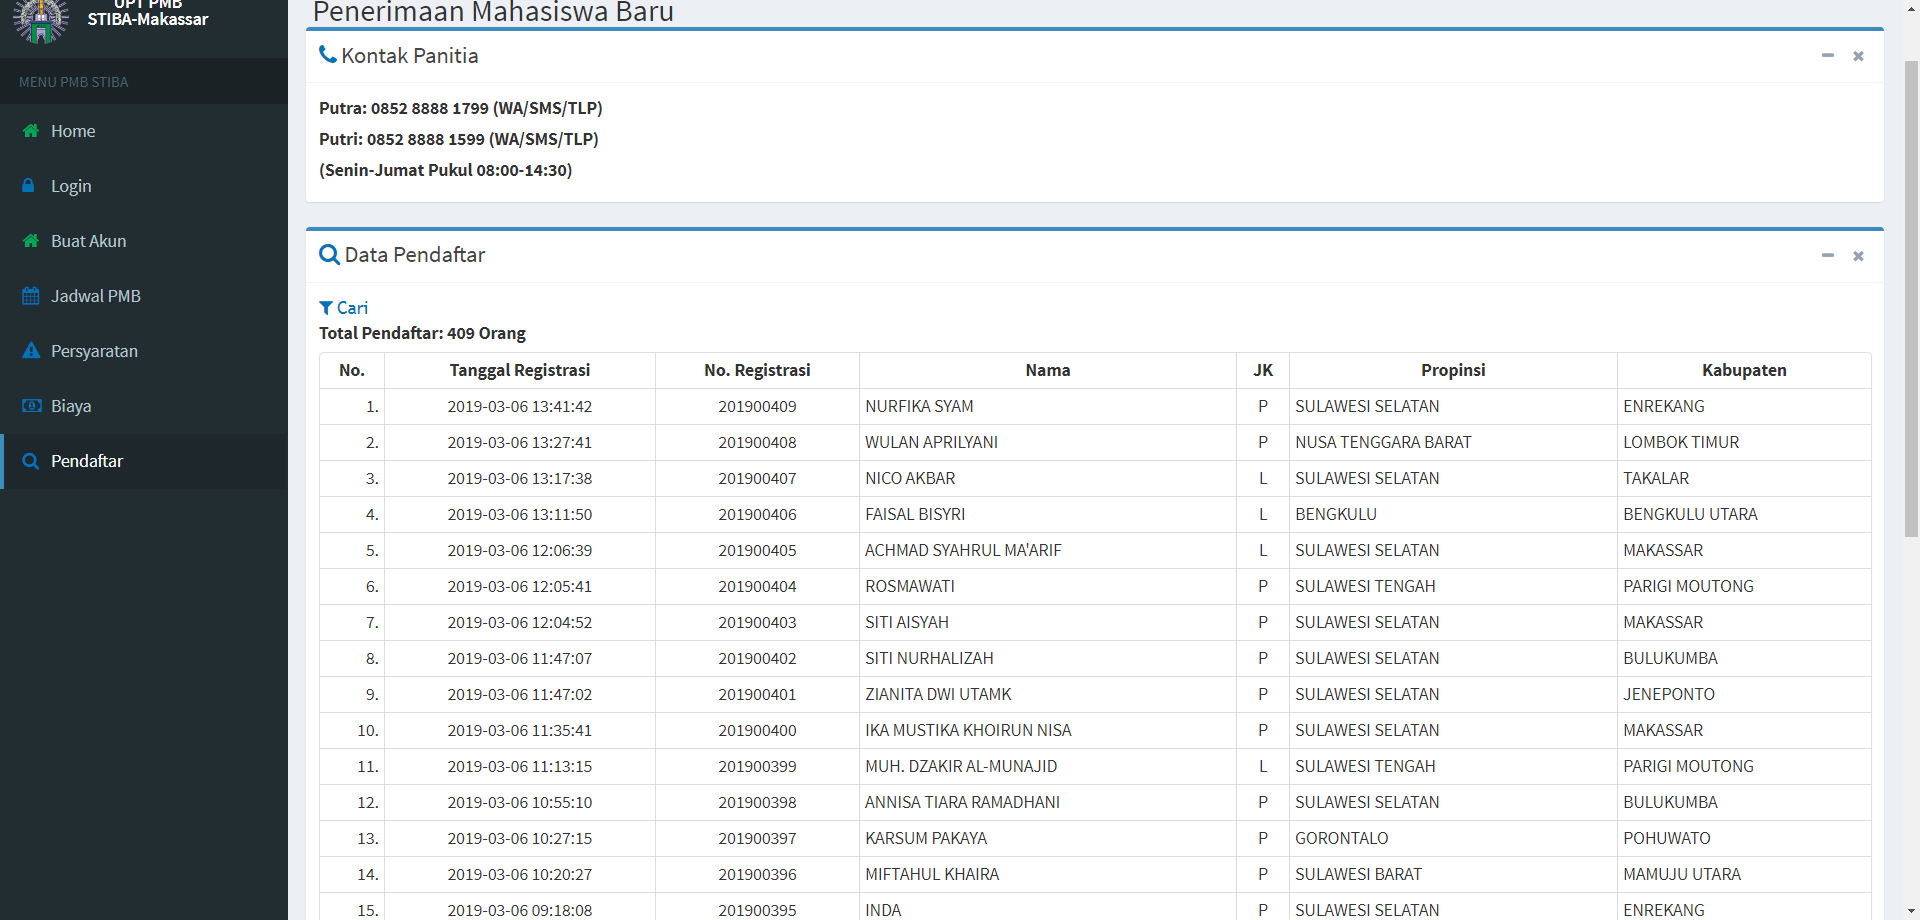Click the Tanggal Registrasi column header
Image resolution: width=1920 pixels, height=920 pixels.
(x=519, y=370)
